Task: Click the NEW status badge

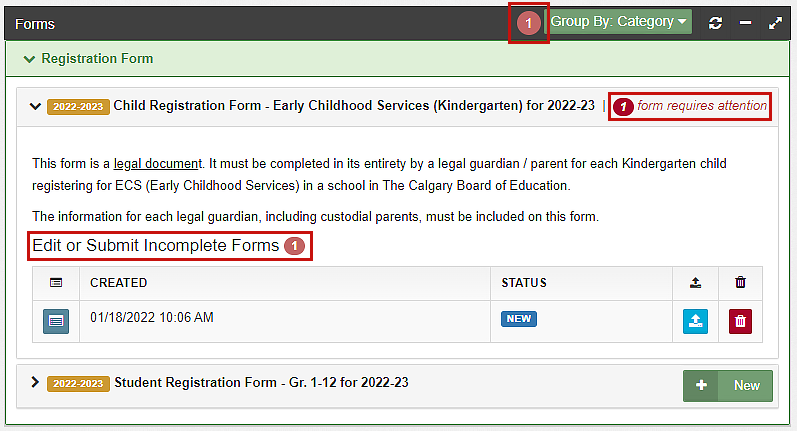Action: [x=519, y=319]
